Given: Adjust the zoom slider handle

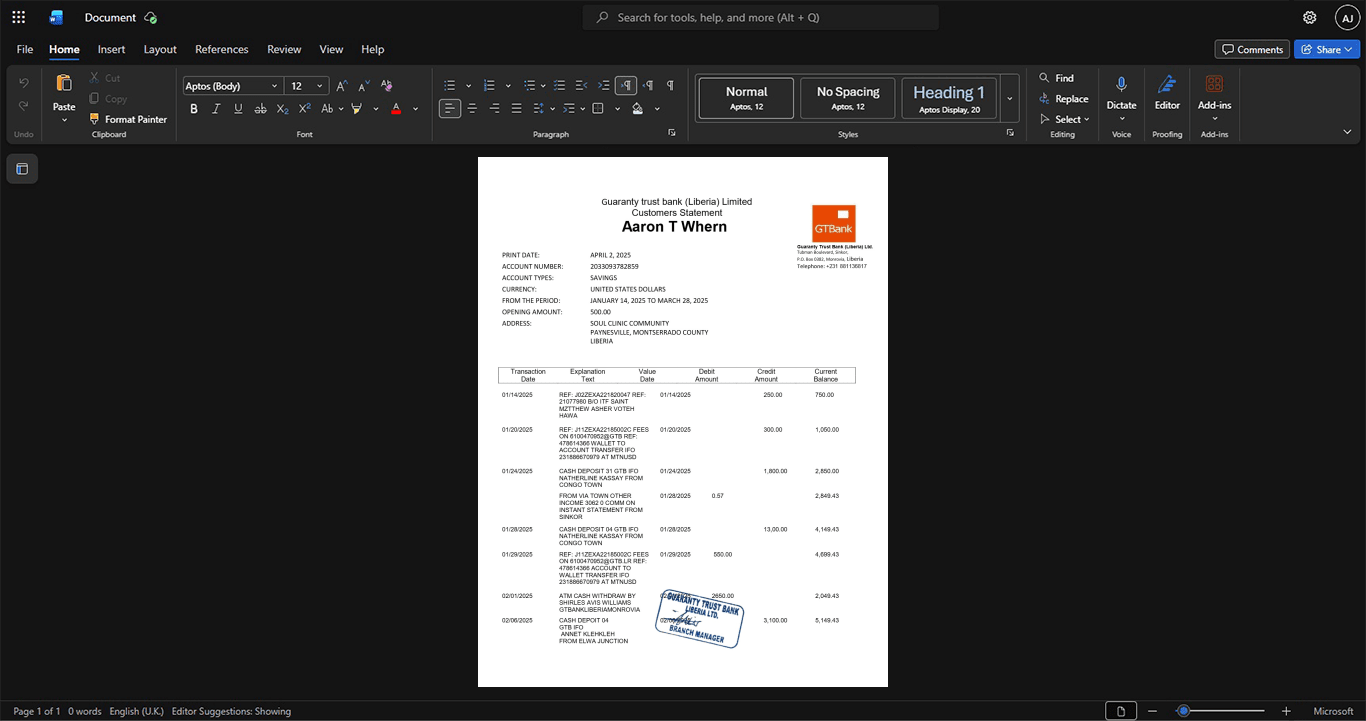Looking at the screenshot, I should (1183, 711).
